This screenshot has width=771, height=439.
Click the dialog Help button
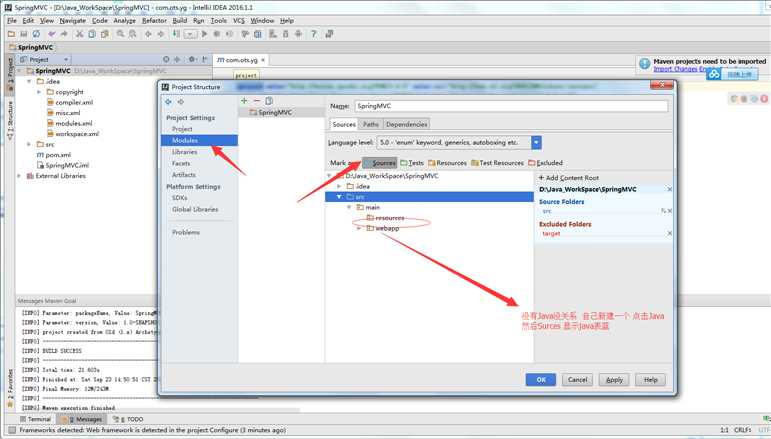pos(651,380)
